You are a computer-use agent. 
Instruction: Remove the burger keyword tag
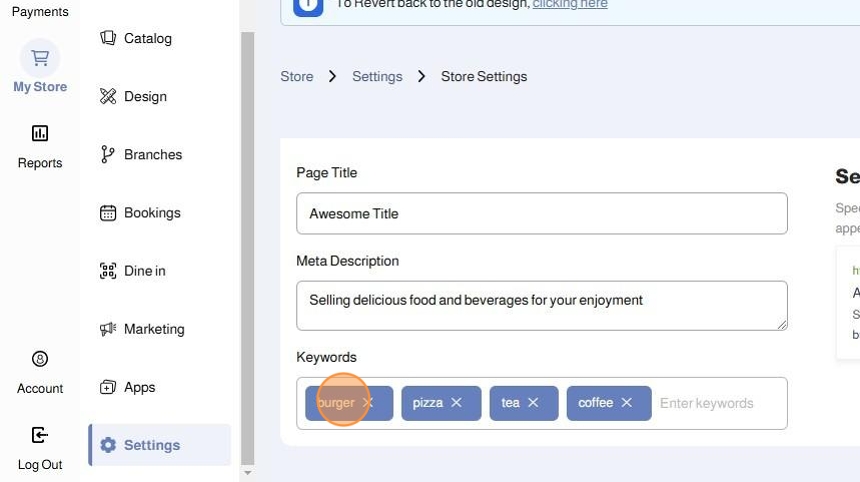tap(368, 403)
